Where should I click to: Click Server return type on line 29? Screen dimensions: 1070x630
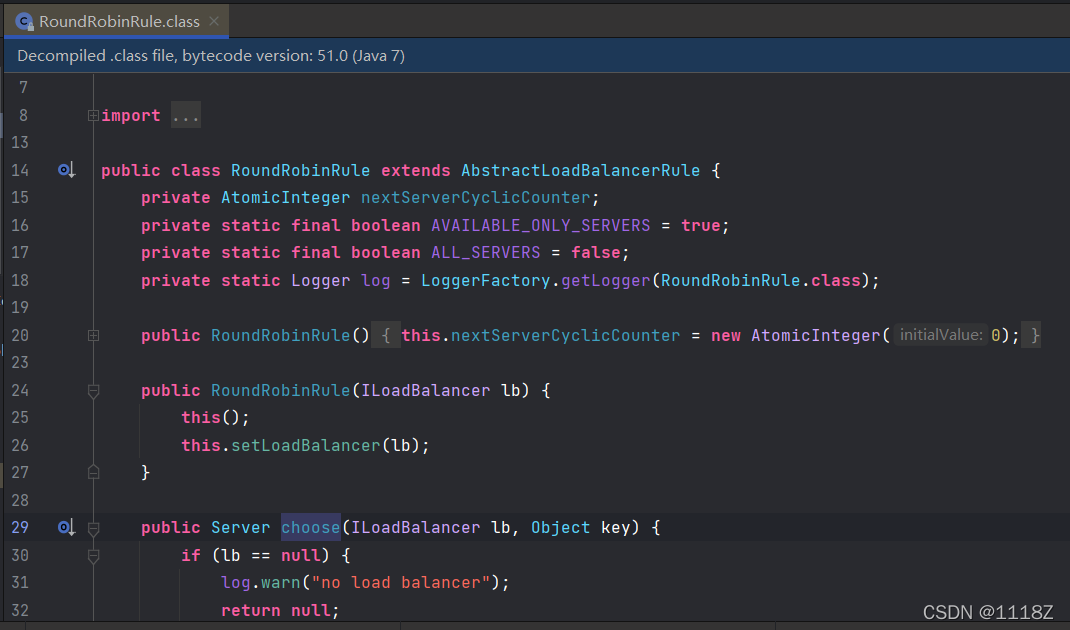pos(240,528)
